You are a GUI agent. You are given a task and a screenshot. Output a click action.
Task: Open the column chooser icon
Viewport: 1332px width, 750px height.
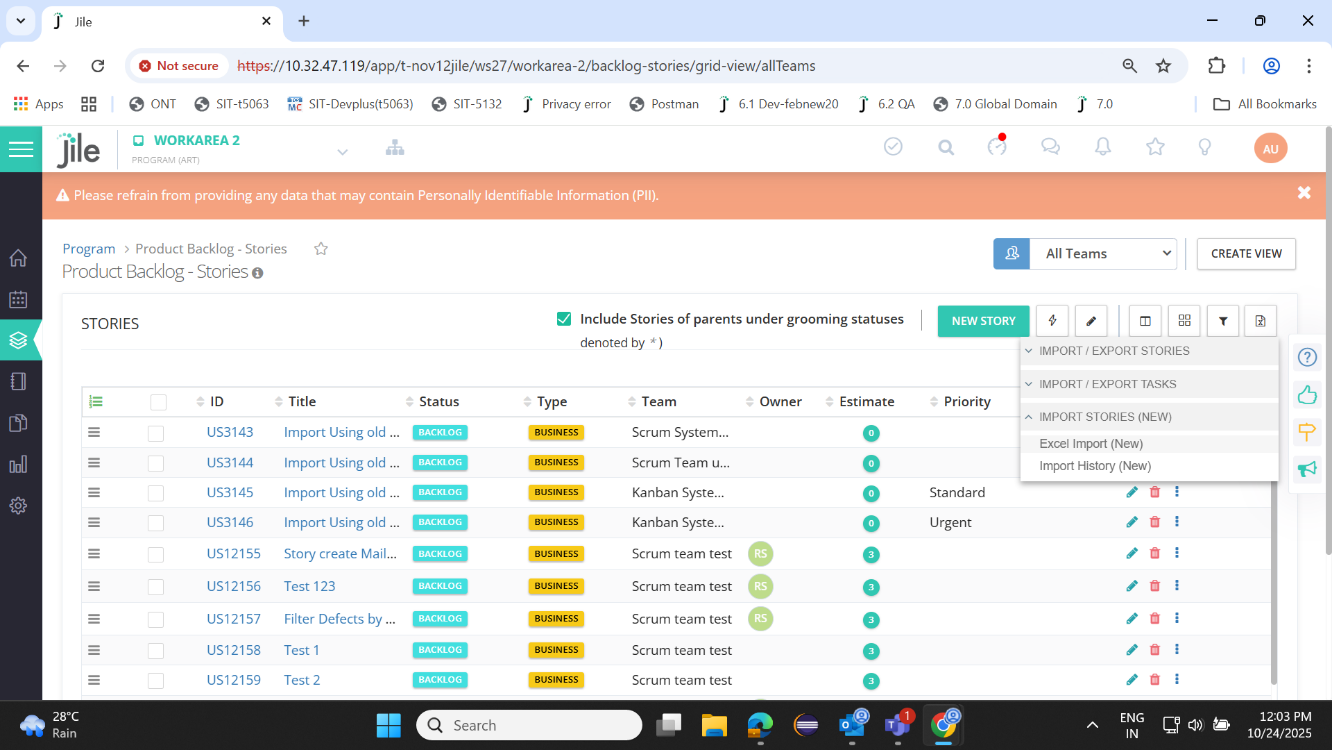1145,321
